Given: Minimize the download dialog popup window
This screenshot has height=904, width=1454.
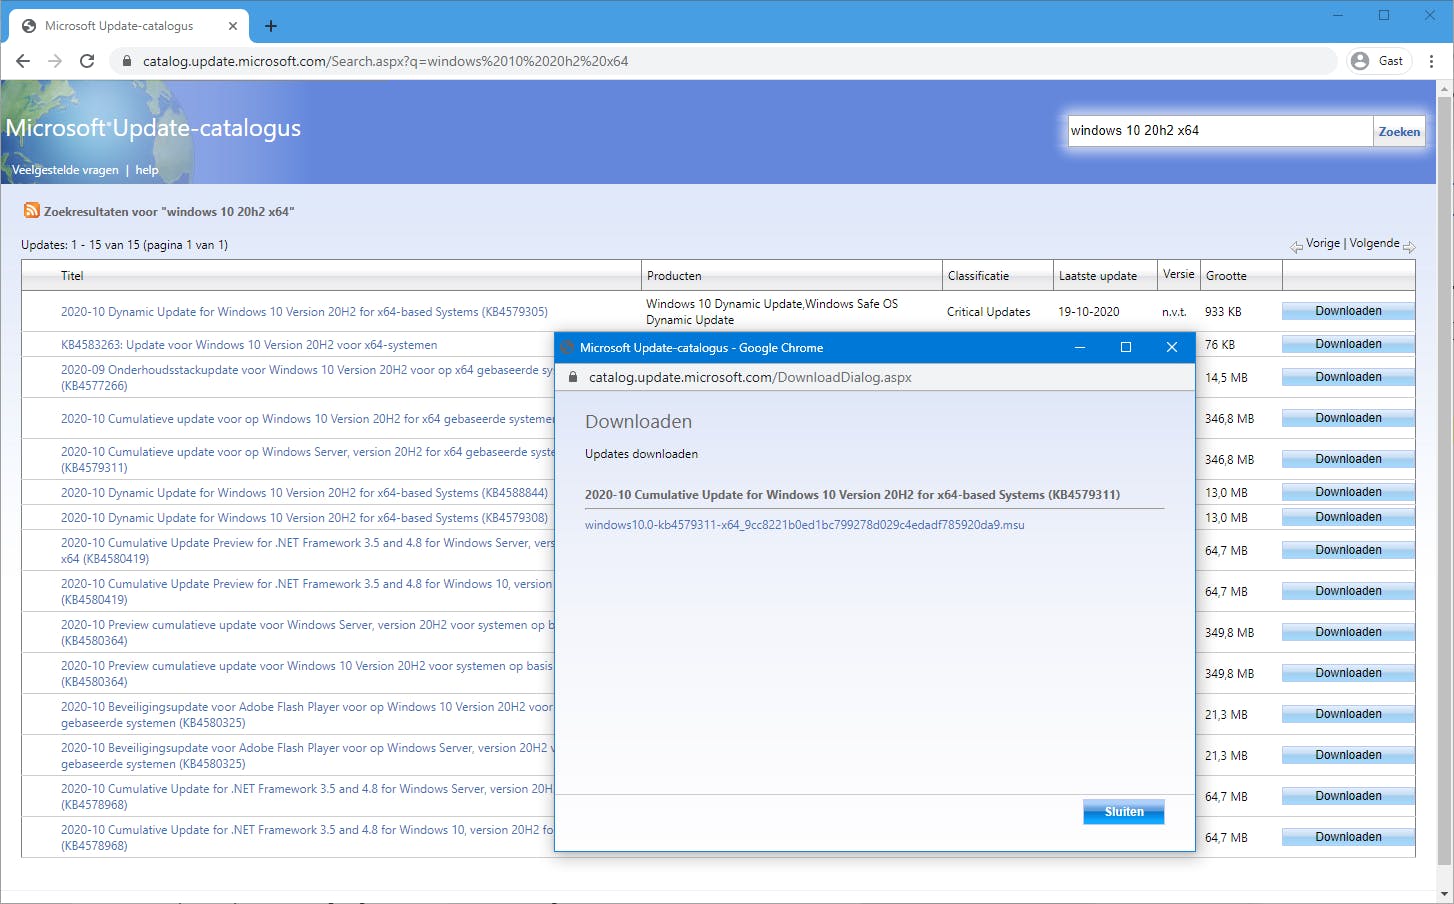Looking at the screenshot, I should click(1080, 347).
